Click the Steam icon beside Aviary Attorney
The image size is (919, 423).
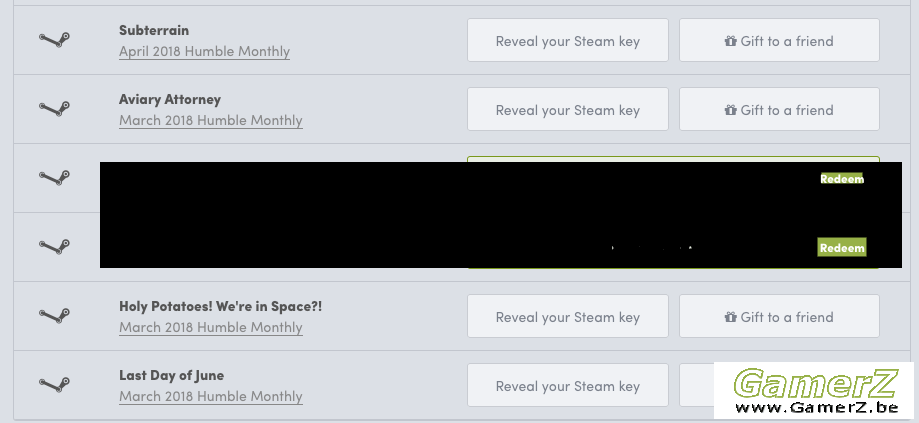coord(55,109)
